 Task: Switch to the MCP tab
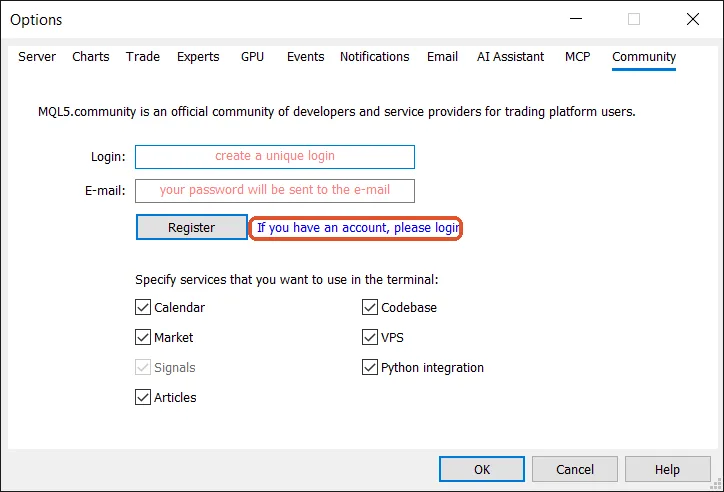click(x=578, y=57)
